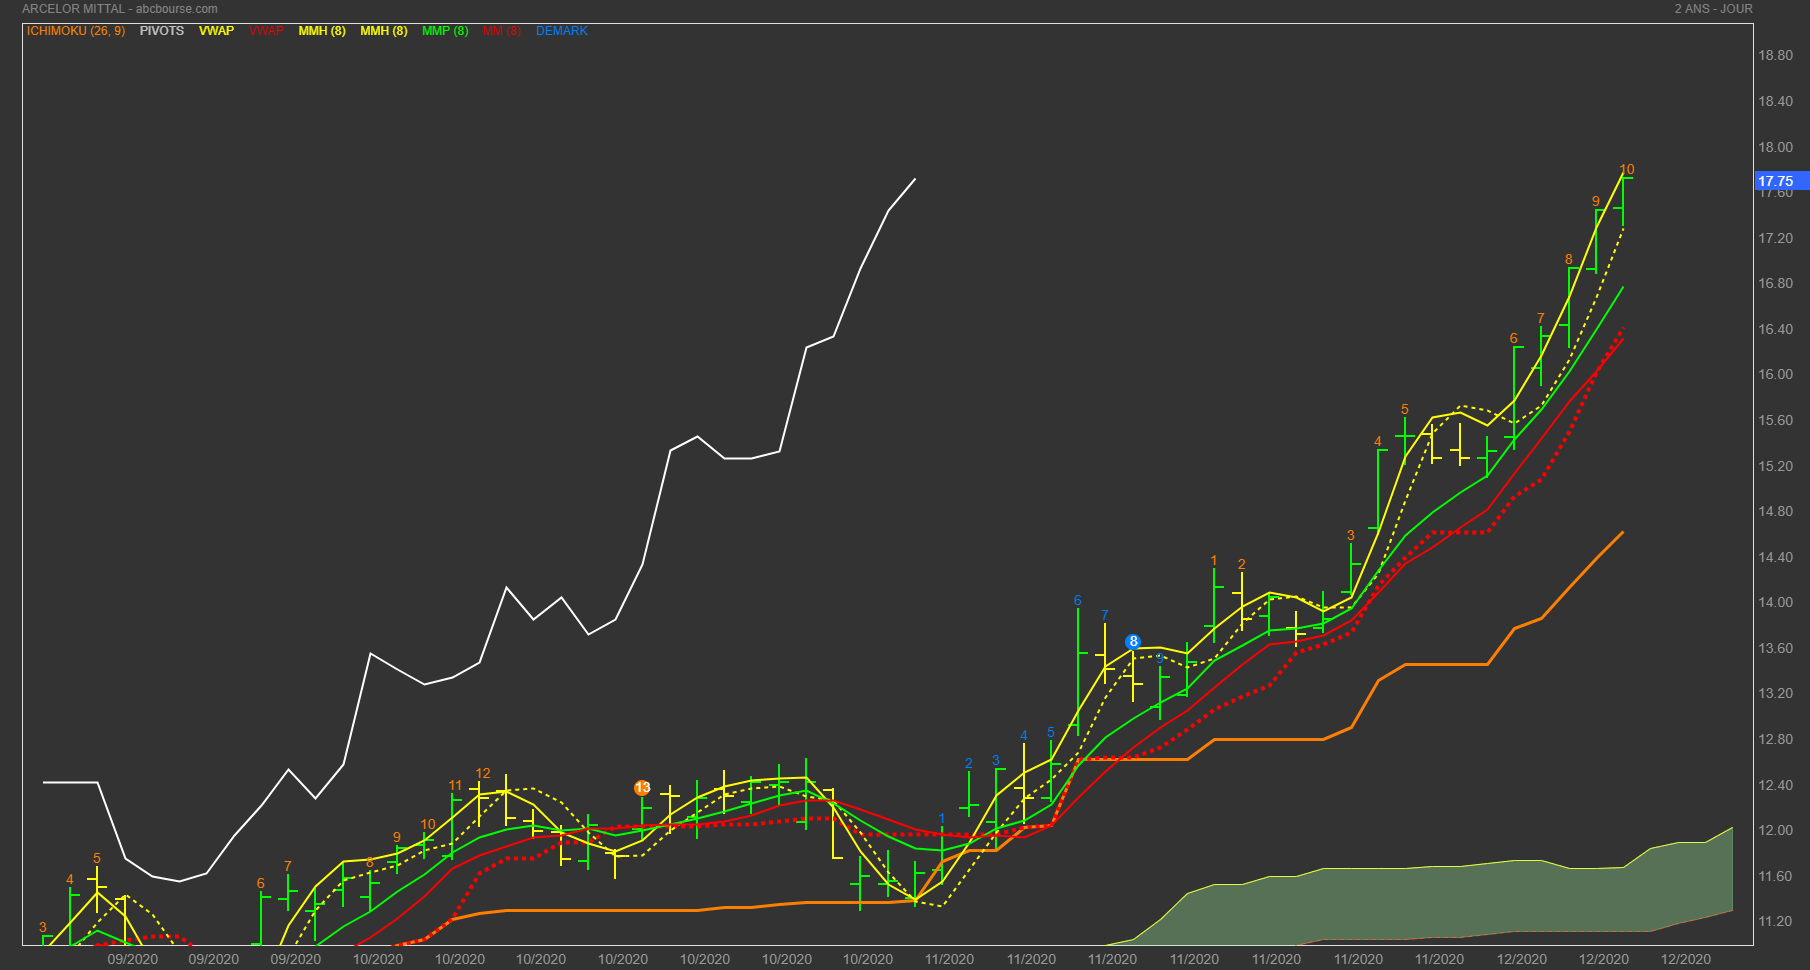
Task: Click the 13.20 price axis label
Action: pyautogui.click(x=1776, y=693)
